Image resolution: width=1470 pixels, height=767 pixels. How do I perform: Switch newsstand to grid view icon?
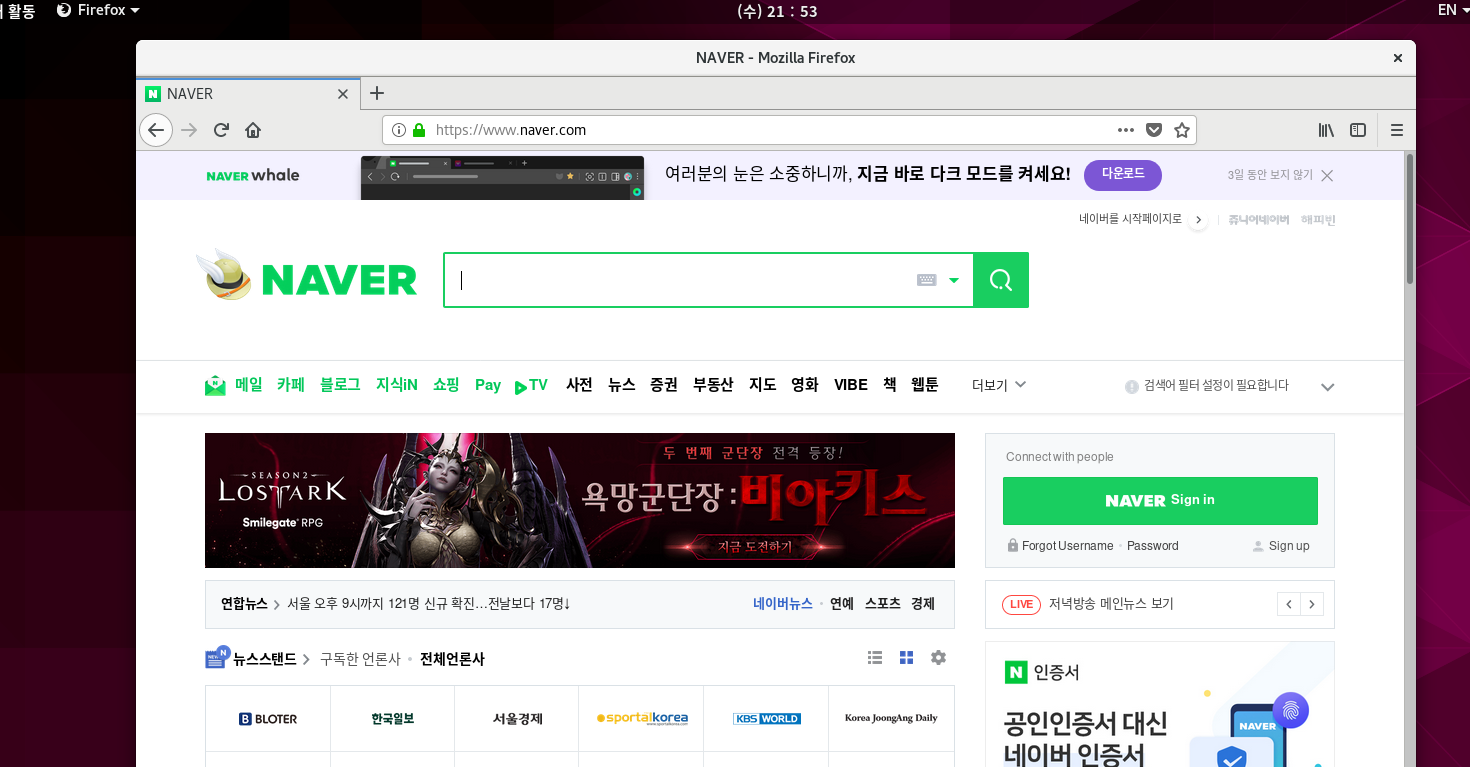tap(906, 658)
